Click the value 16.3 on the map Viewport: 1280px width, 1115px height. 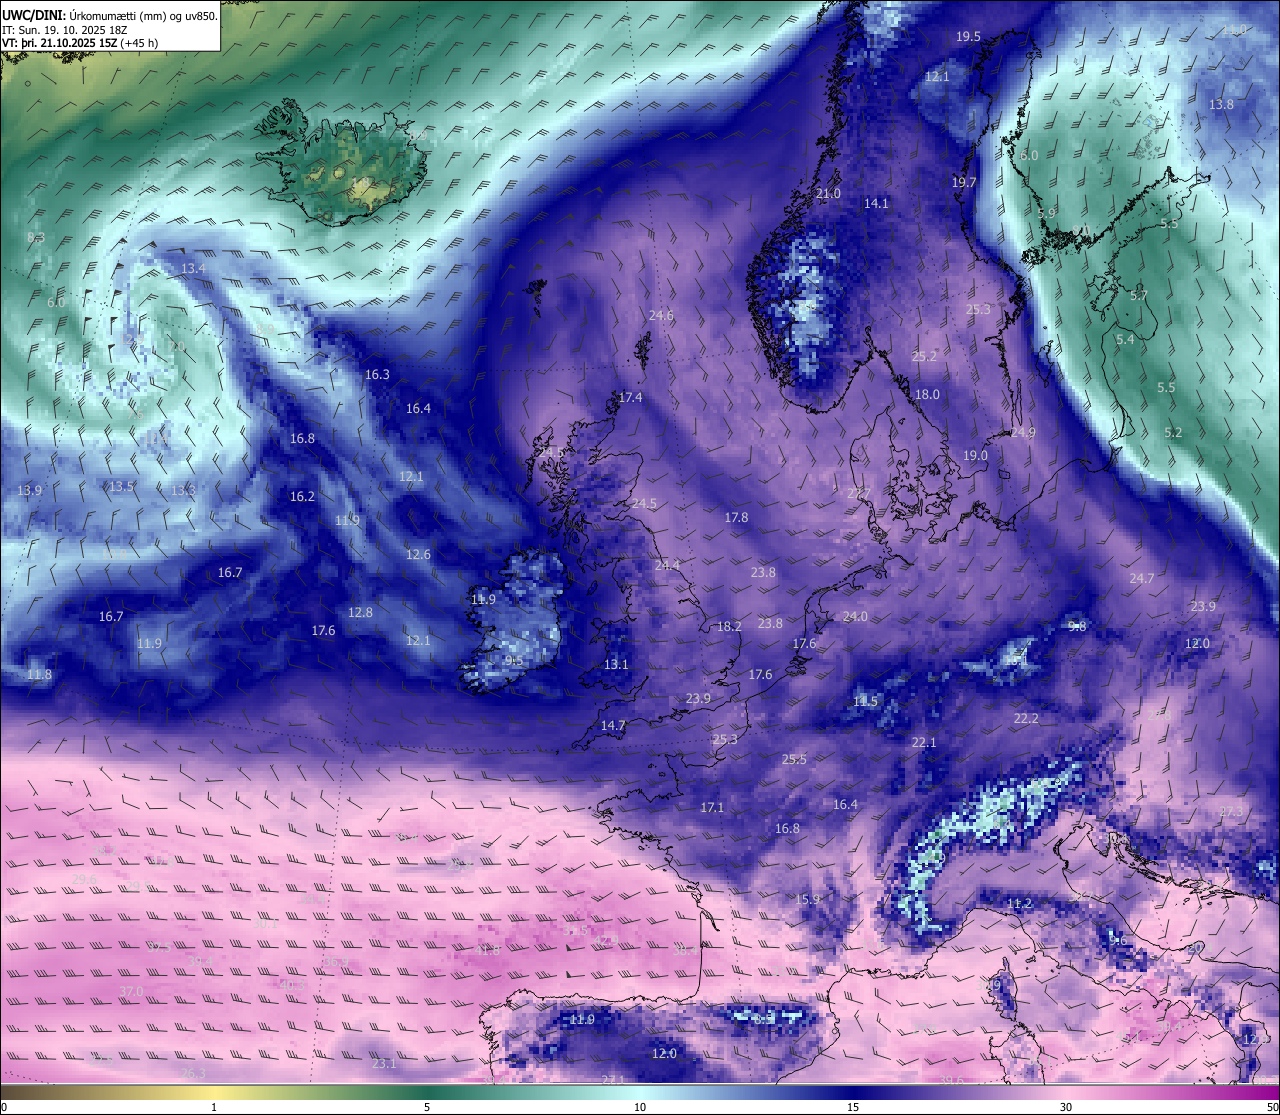[377, 374]
